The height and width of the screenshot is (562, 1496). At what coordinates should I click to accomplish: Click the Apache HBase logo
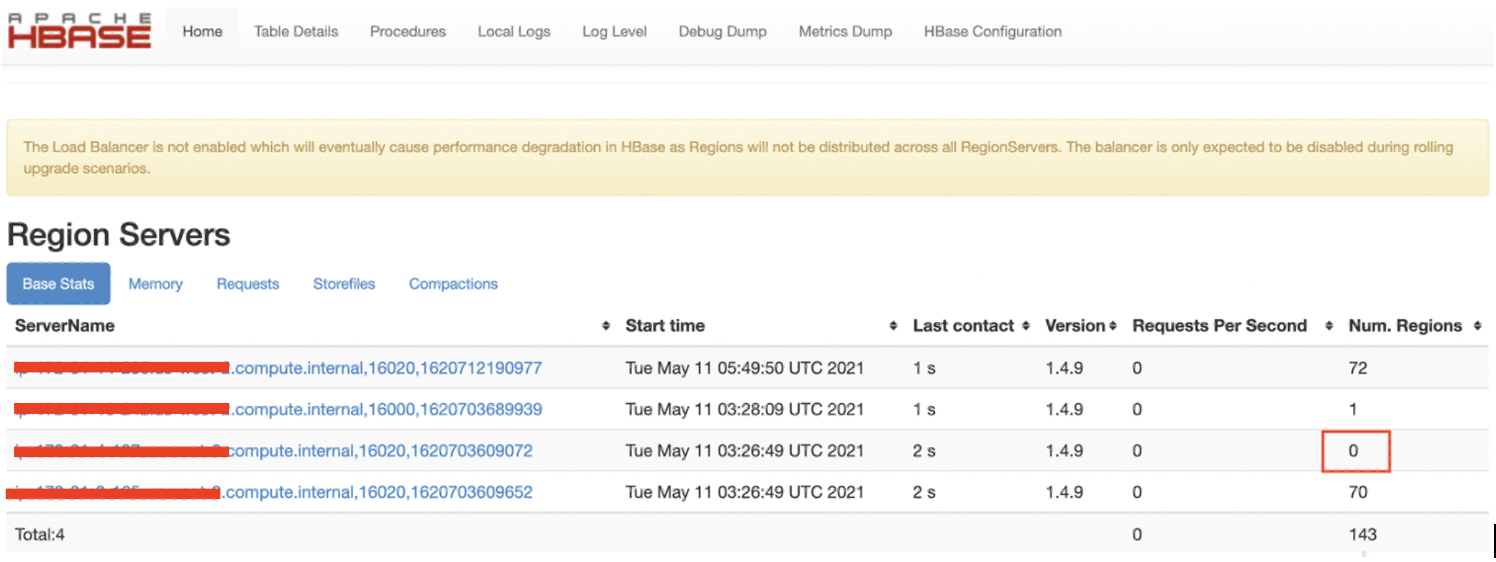(x=79, y=31)
